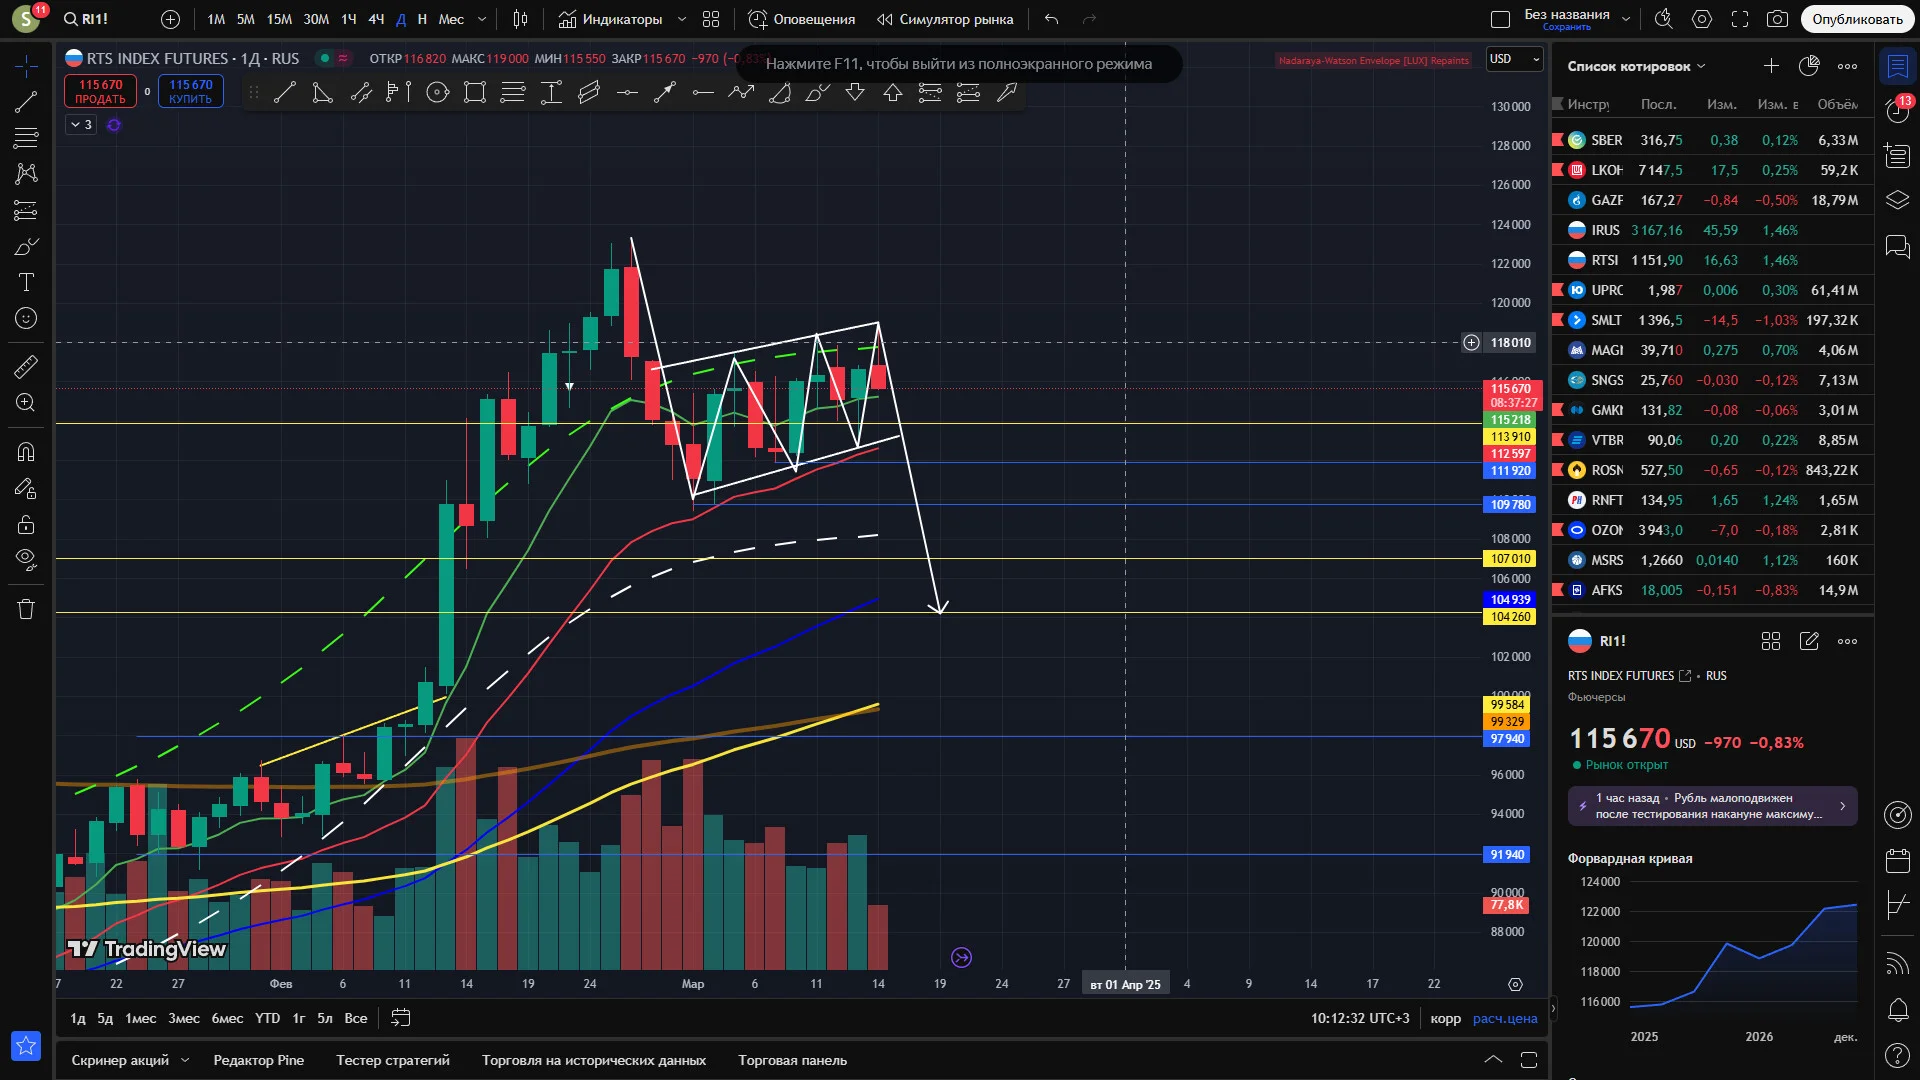Open trend line tools in left sidebar

click(26, 102)
